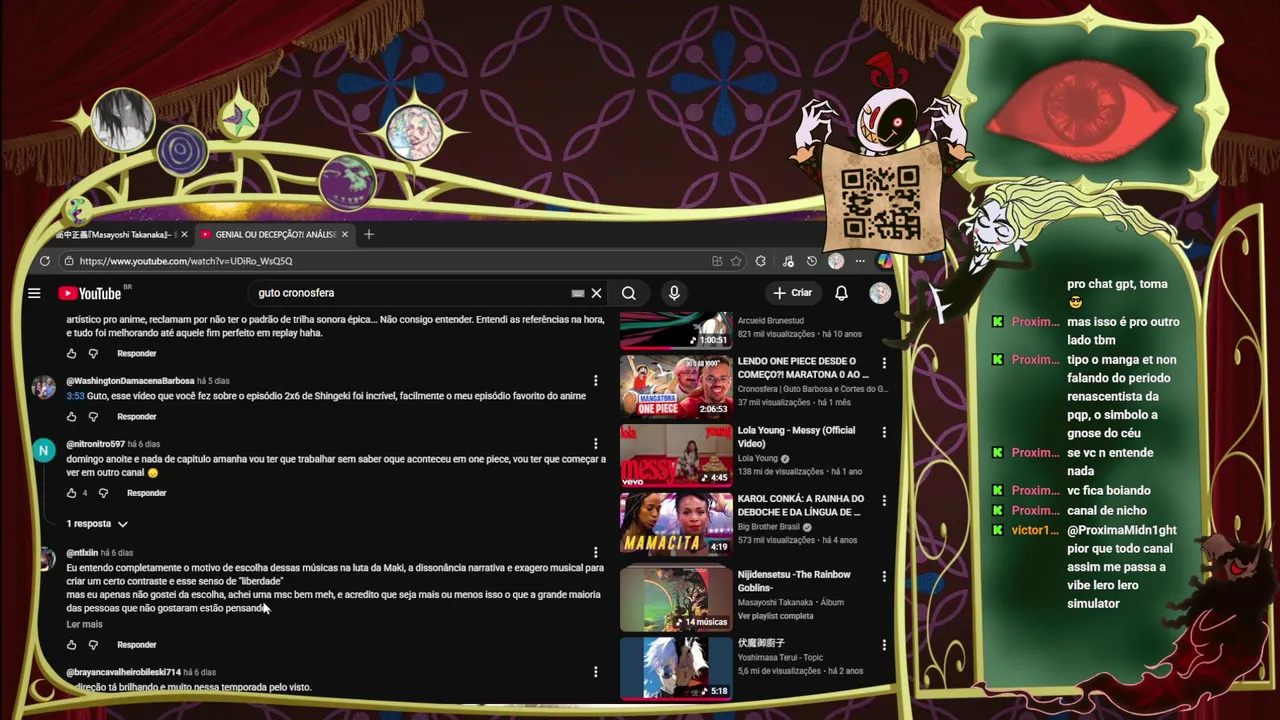Open the browser history clock icon

coord(811,261)
